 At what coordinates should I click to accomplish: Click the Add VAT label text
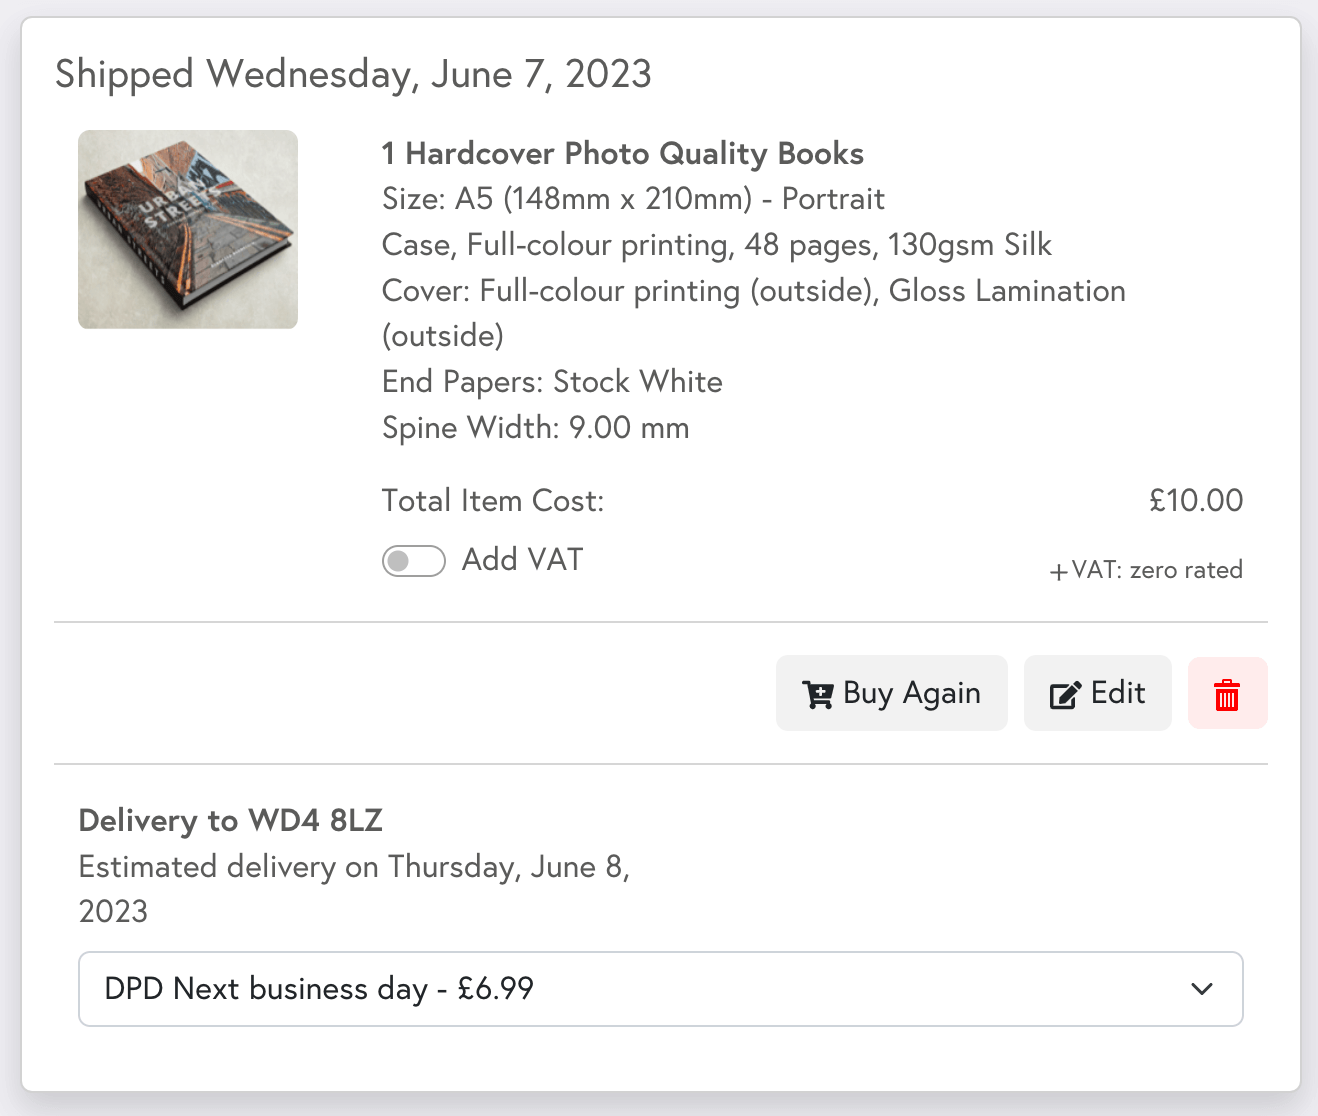click(522, 560)
